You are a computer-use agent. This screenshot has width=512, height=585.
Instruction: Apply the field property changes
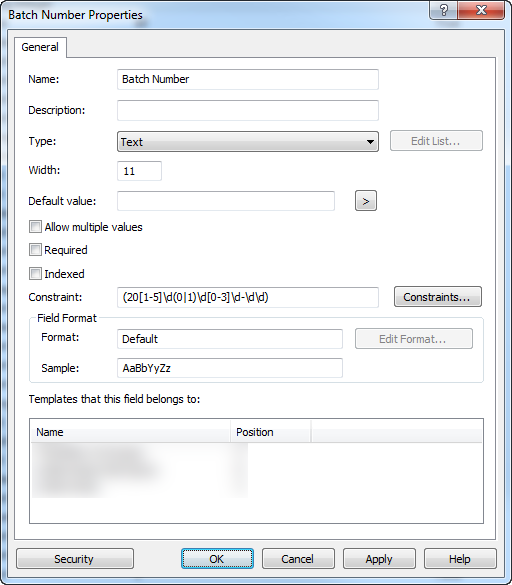(379, 559)
